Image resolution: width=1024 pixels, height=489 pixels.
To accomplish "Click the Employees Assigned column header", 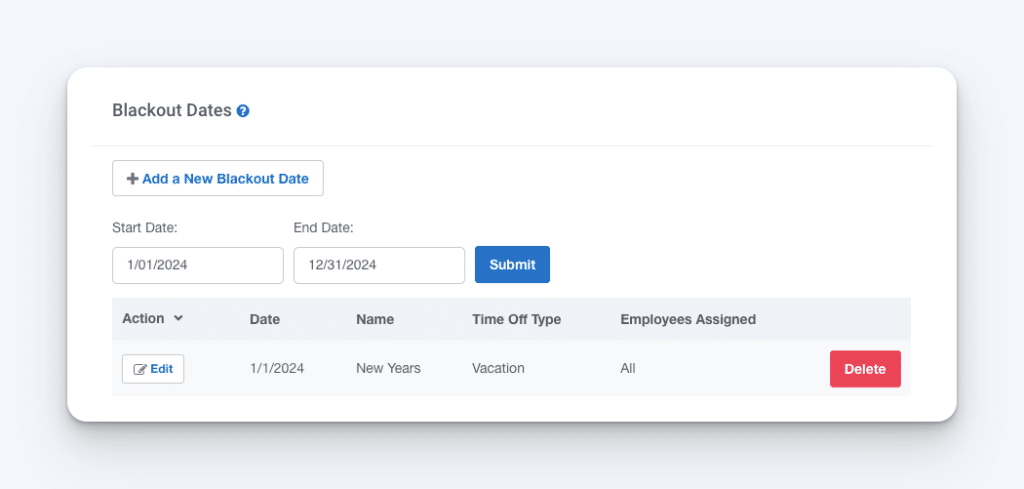I will 688,320.
